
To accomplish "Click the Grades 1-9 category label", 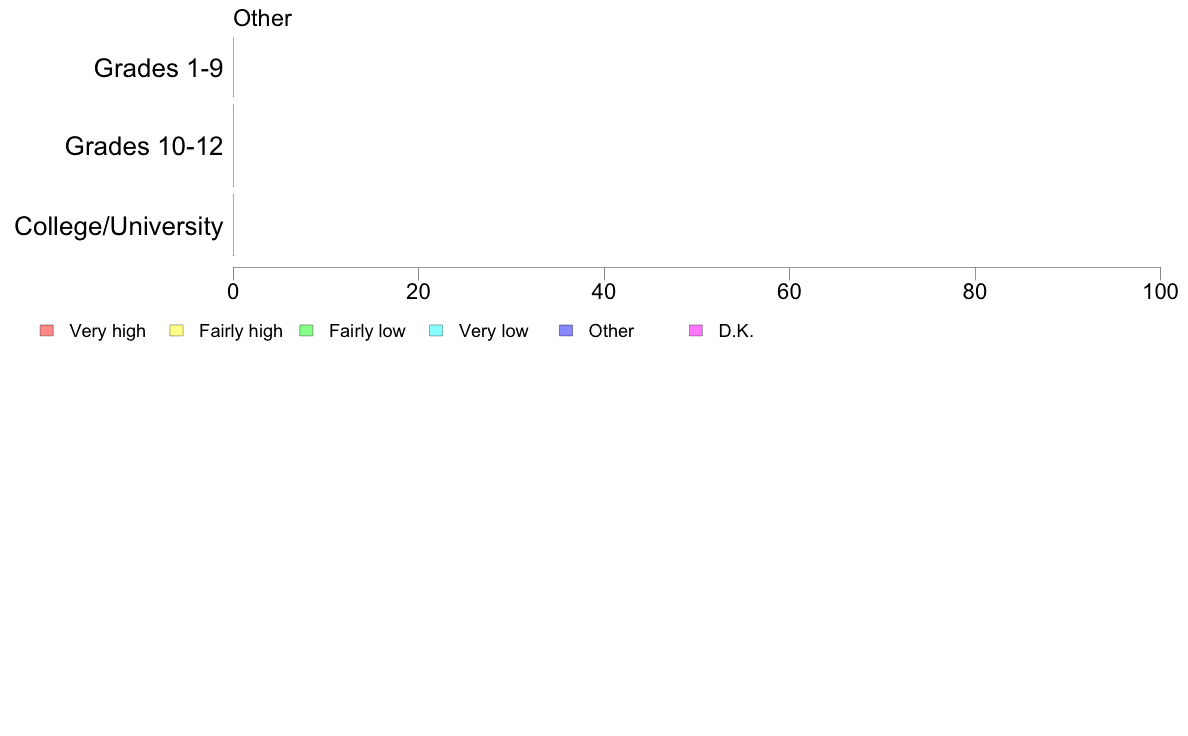I will 158,68.
